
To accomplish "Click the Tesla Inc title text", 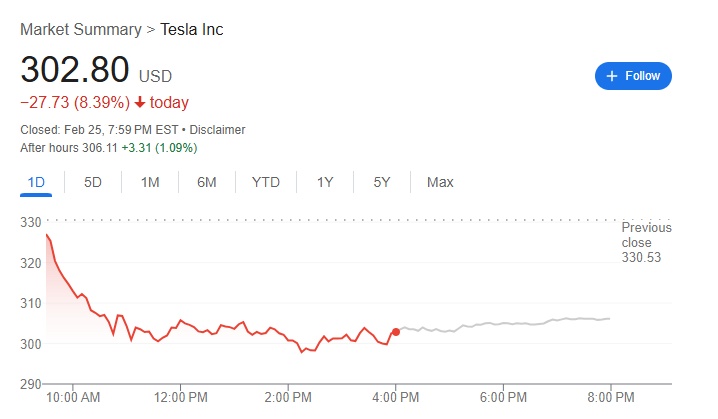I will [192, 29].
